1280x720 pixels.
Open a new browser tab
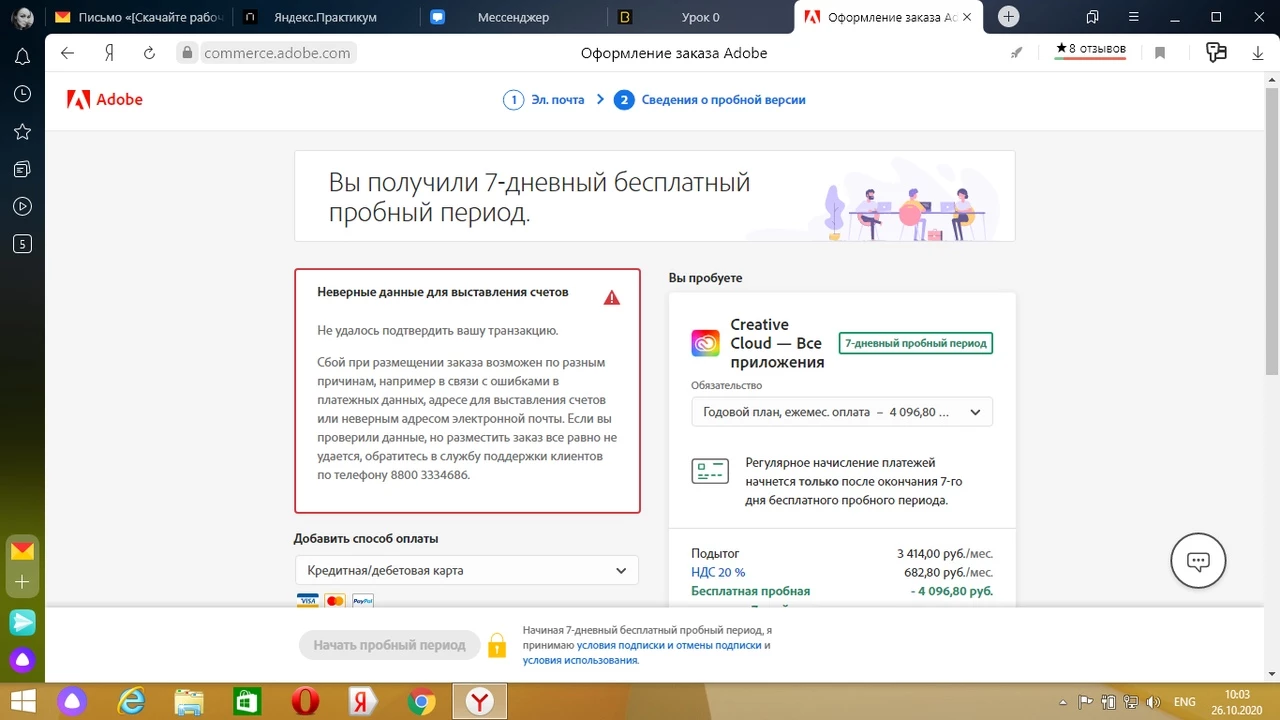[x=1009, y=17]
